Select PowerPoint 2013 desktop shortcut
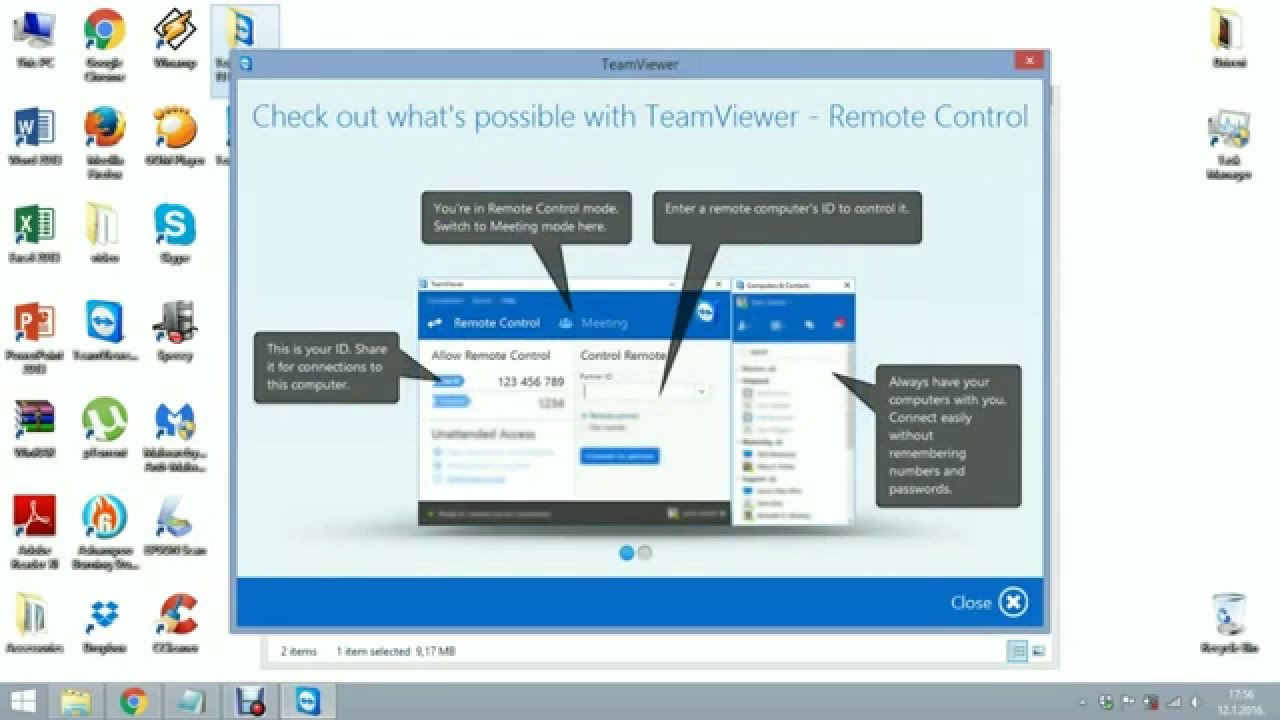 pyautogui.click(x=34, y=339)
